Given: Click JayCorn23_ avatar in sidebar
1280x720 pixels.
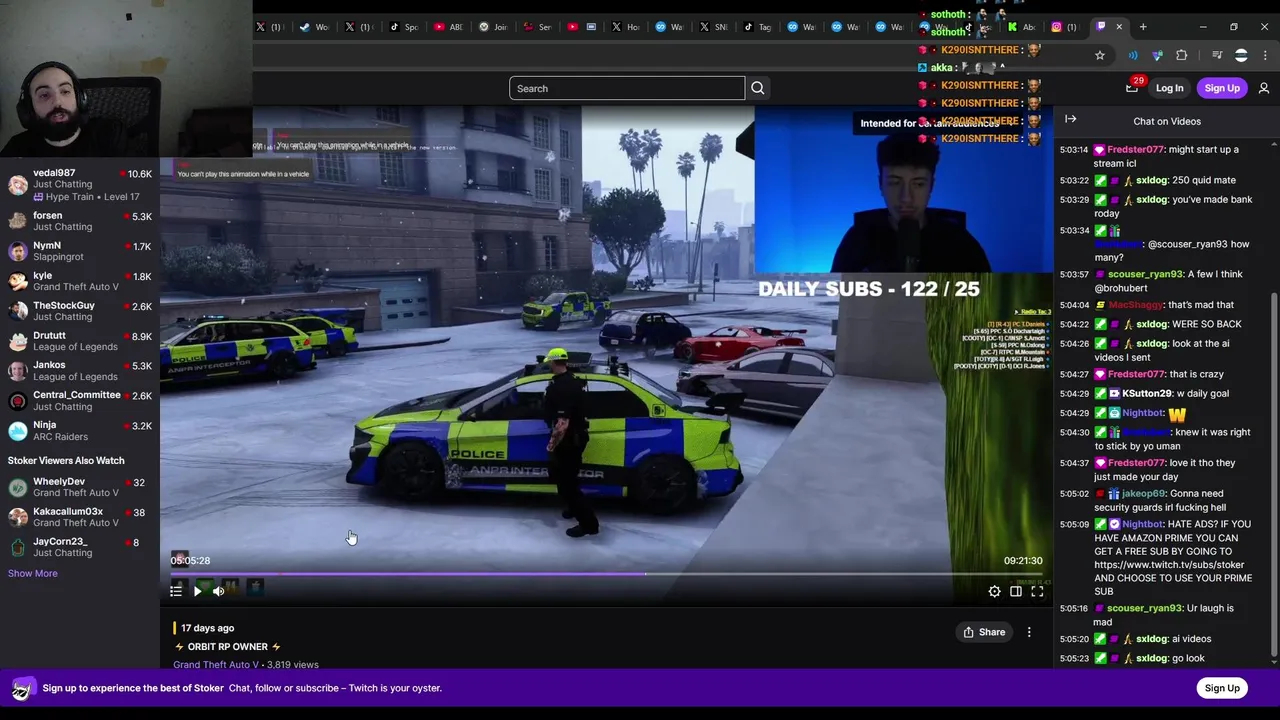Looking at the screenshot, I should click(x=18, y=547).
